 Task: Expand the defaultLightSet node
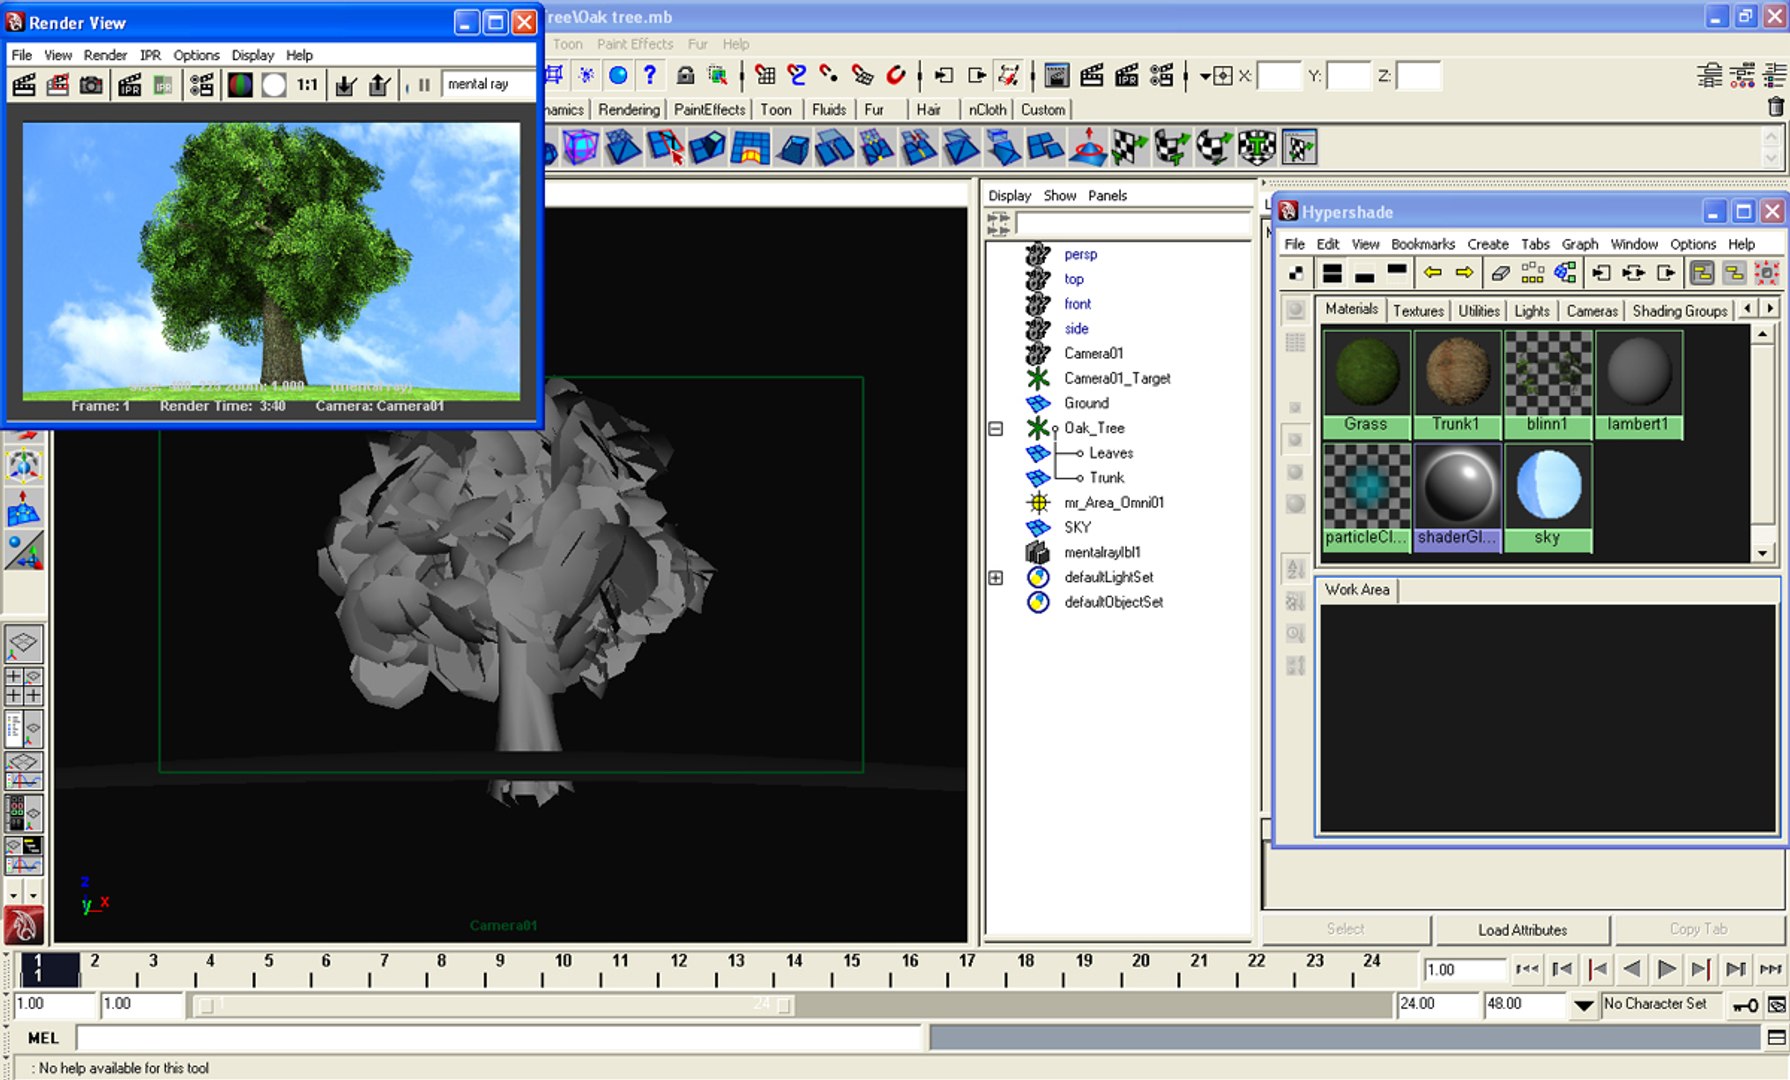coord(996,577)
